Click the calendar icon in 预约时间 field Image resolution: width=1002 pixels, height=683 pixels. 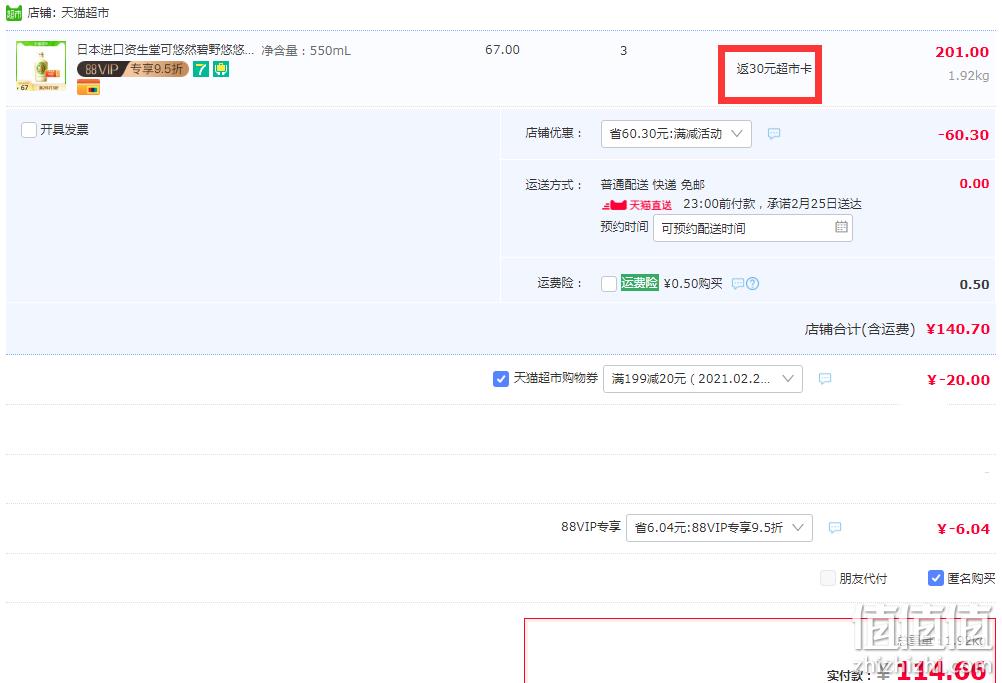841,227
